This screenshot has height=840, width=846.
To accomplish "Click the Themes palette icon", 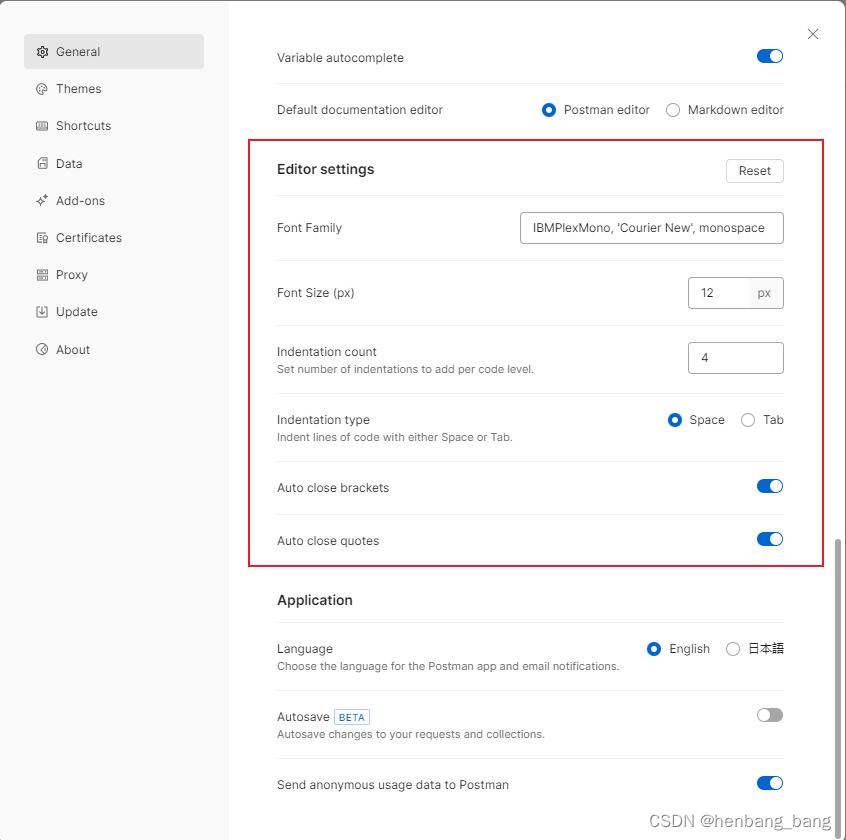I will (42, 89).
